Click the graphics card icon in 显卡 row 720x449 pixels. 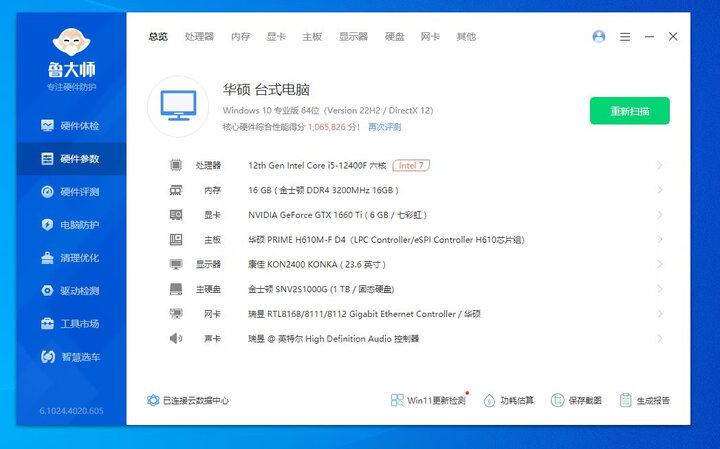pos(176,215)
